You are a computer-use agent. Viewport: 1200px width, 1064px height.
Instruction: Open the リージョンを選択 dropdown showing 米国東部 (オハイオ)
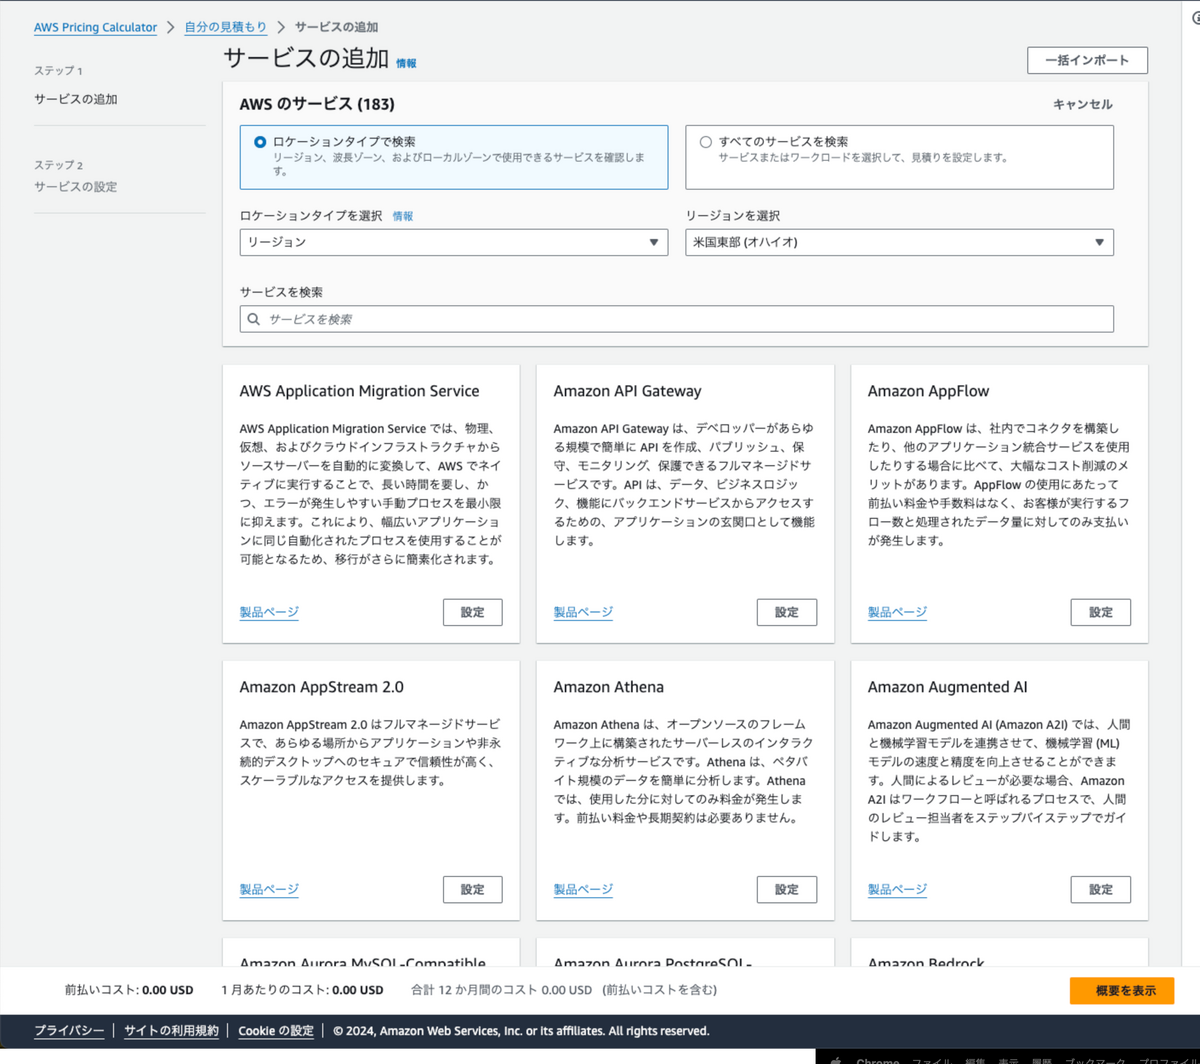pos(900,242)
